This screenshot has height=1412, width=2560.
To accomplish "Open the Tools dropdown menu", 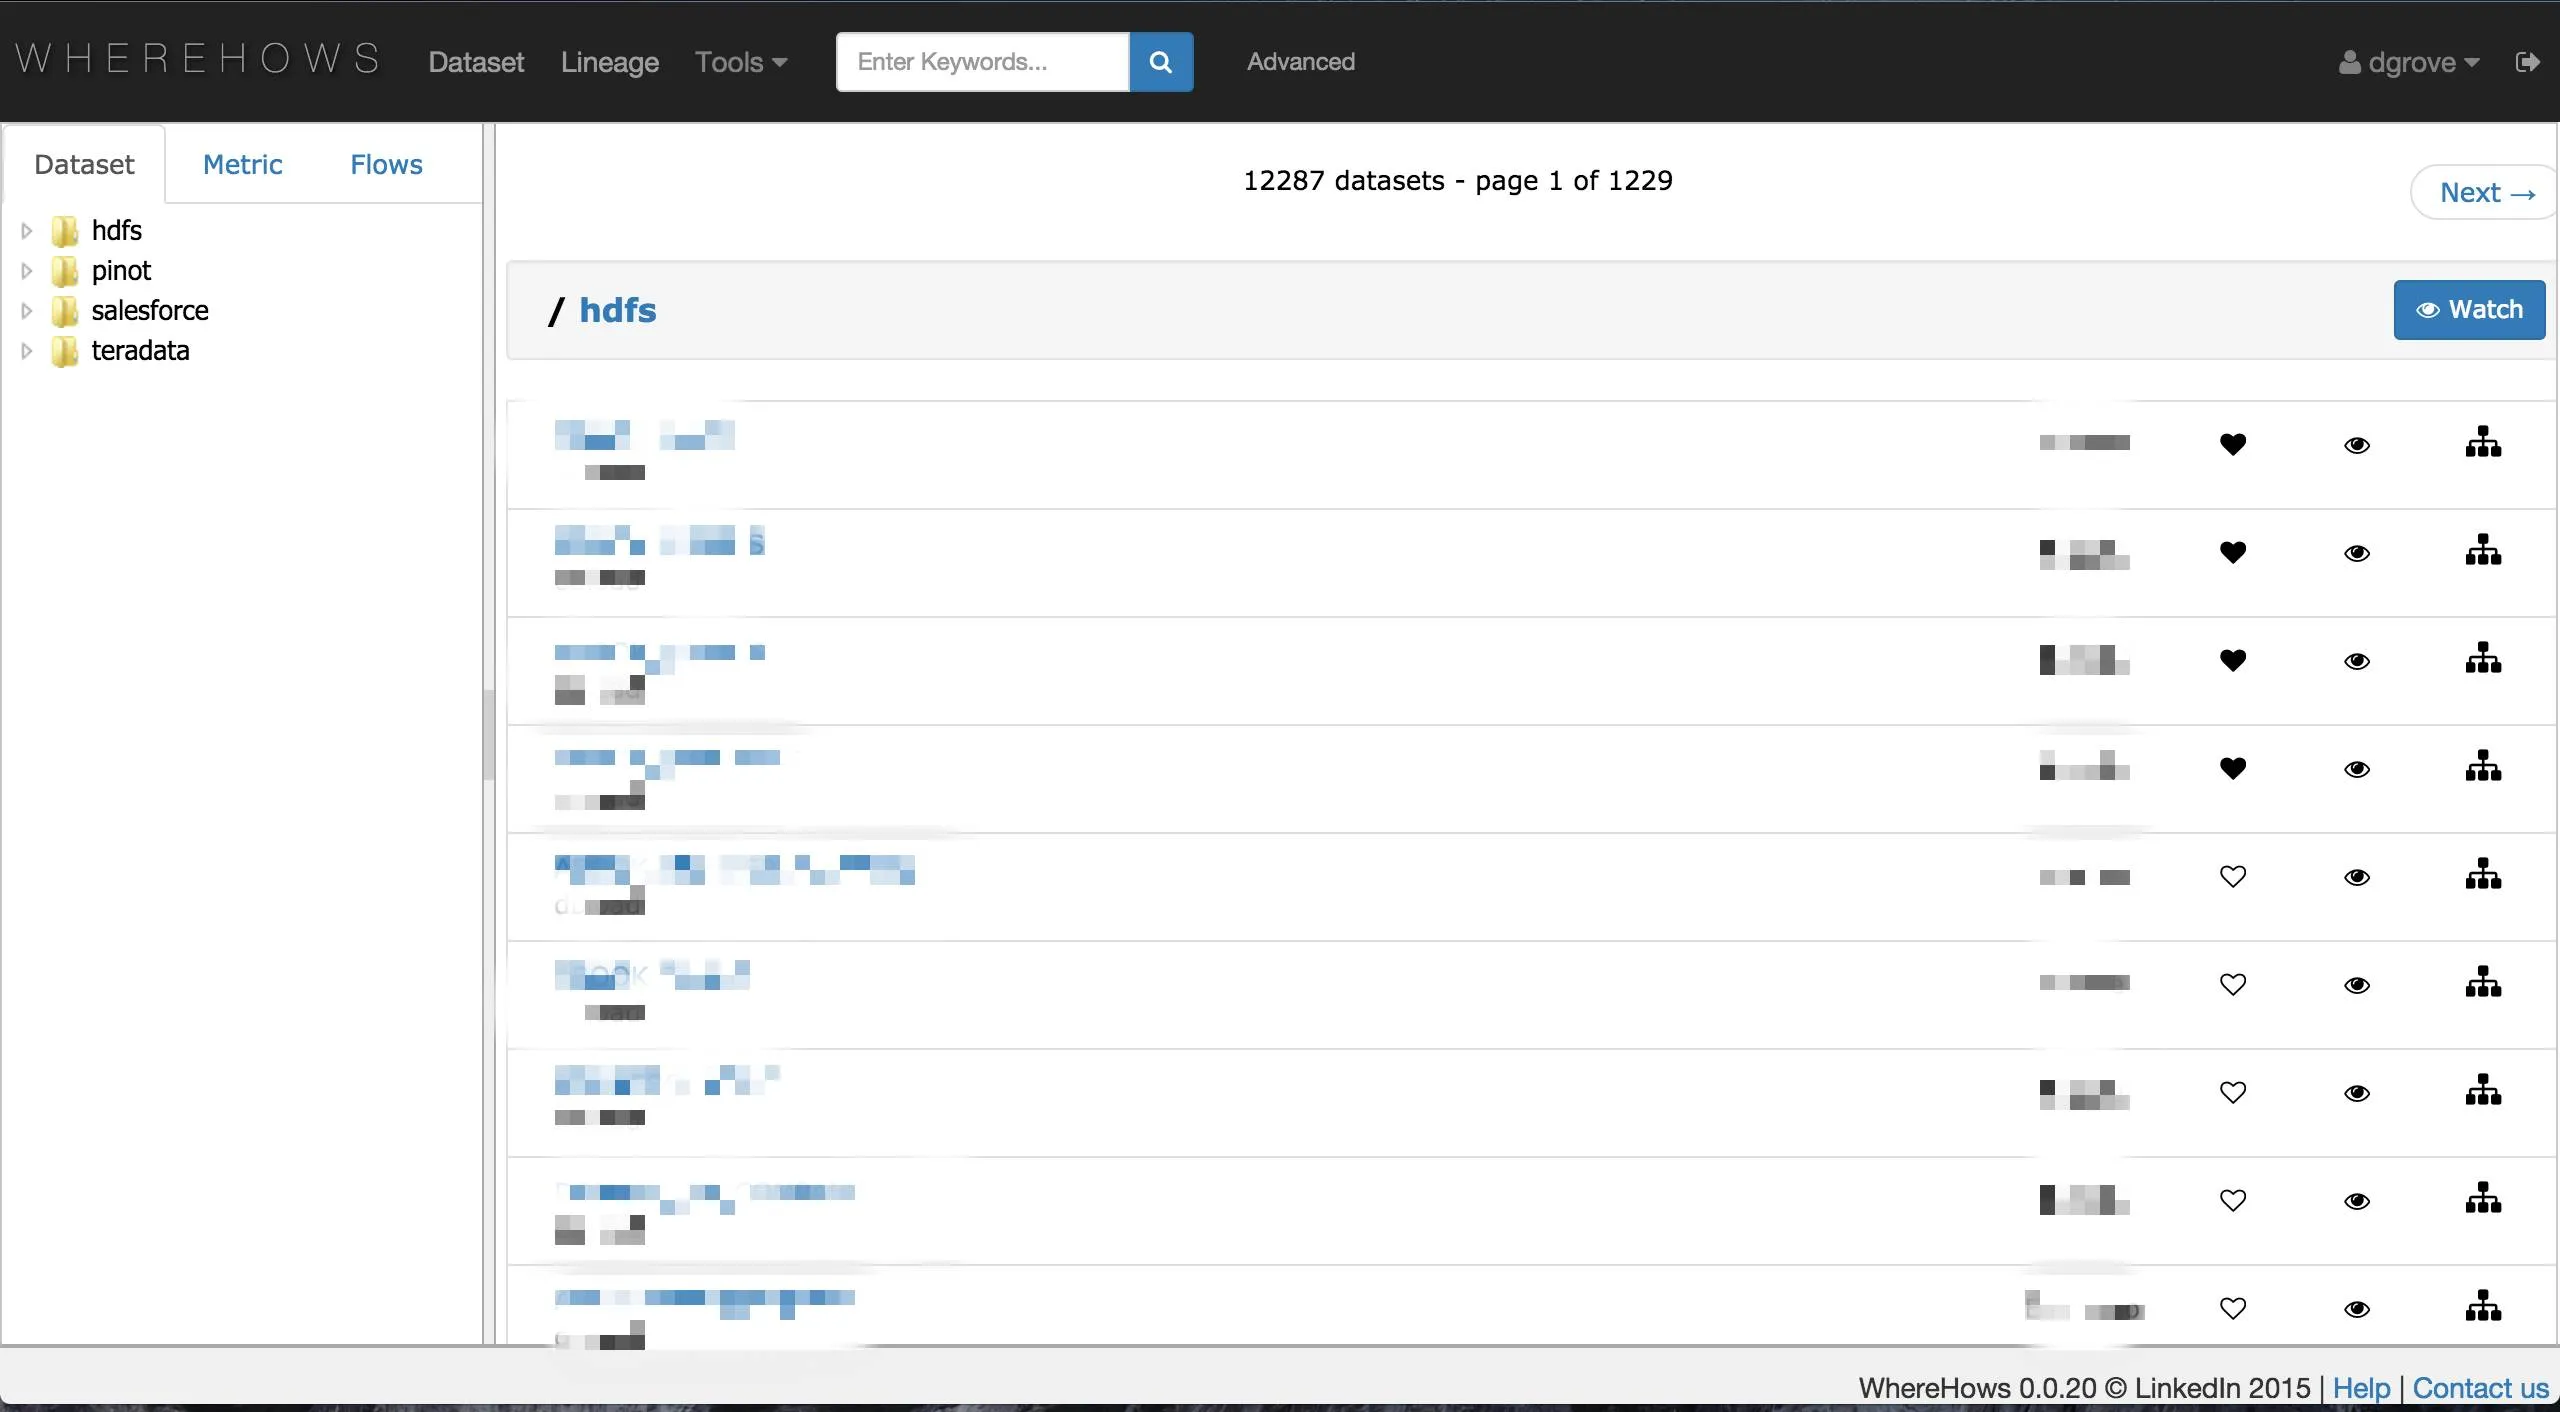I will (x=740, y=62).
